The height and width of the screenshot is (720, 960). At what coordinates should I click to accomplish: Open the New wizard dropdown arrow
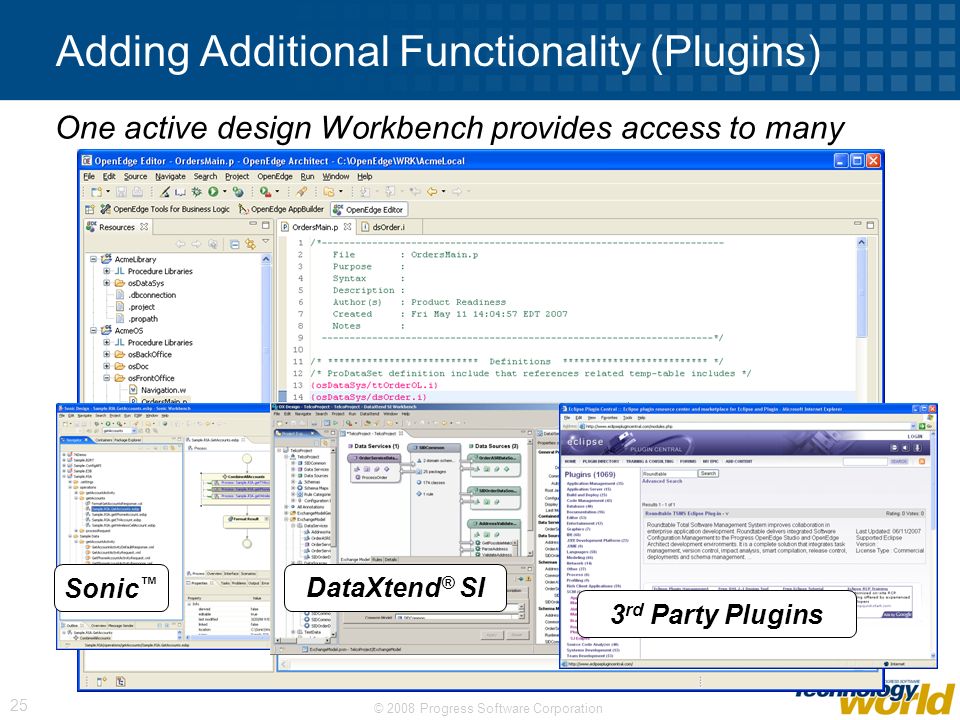pyautogui.click(x=108, y=192)
